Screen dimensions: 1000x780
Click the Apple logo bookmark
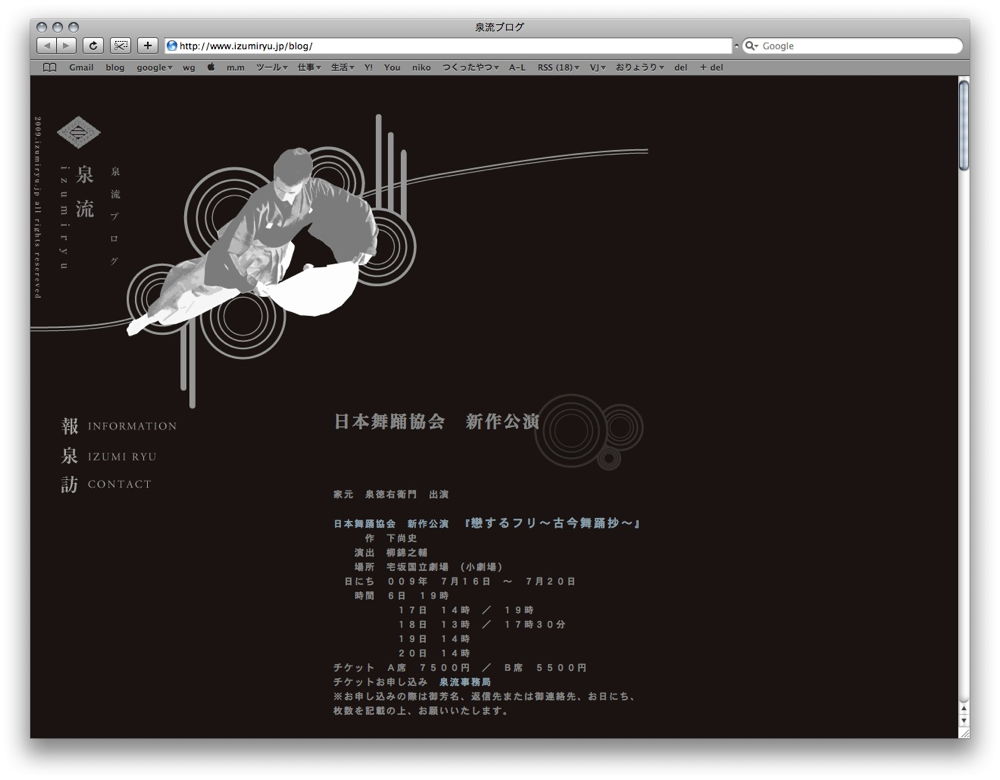pyautogui.click(x=211, y=67)
